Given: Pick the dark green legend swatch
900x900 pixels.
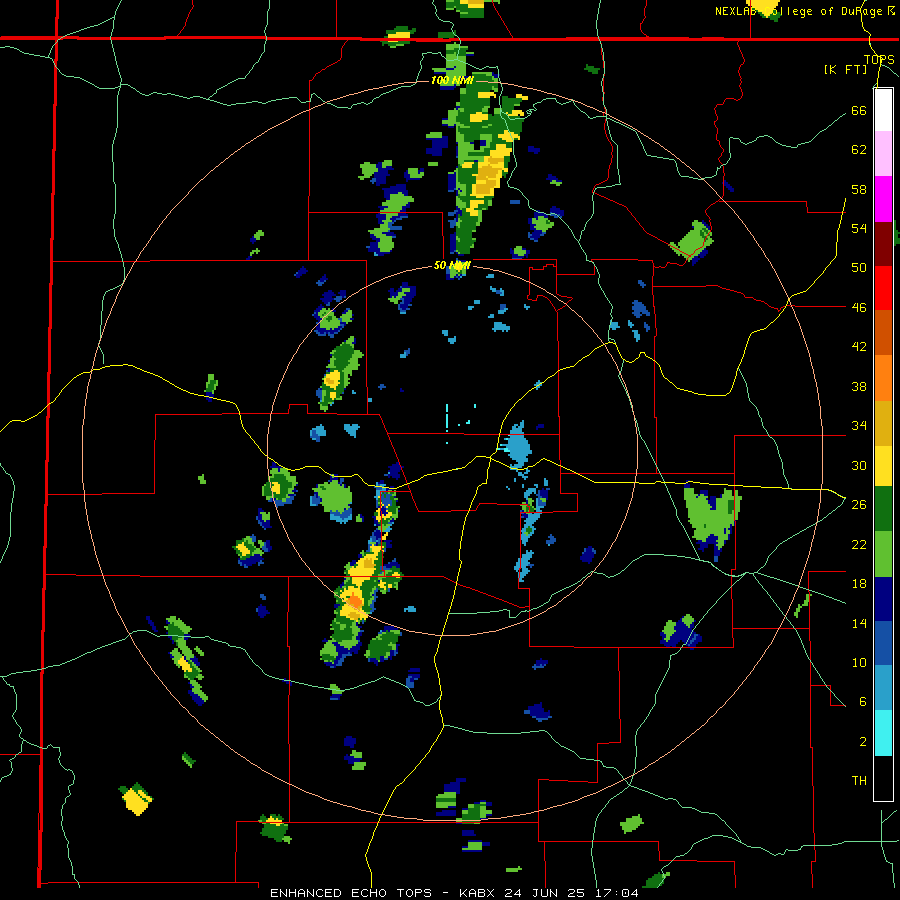Looking at the screenshot, I should (883, 509).
